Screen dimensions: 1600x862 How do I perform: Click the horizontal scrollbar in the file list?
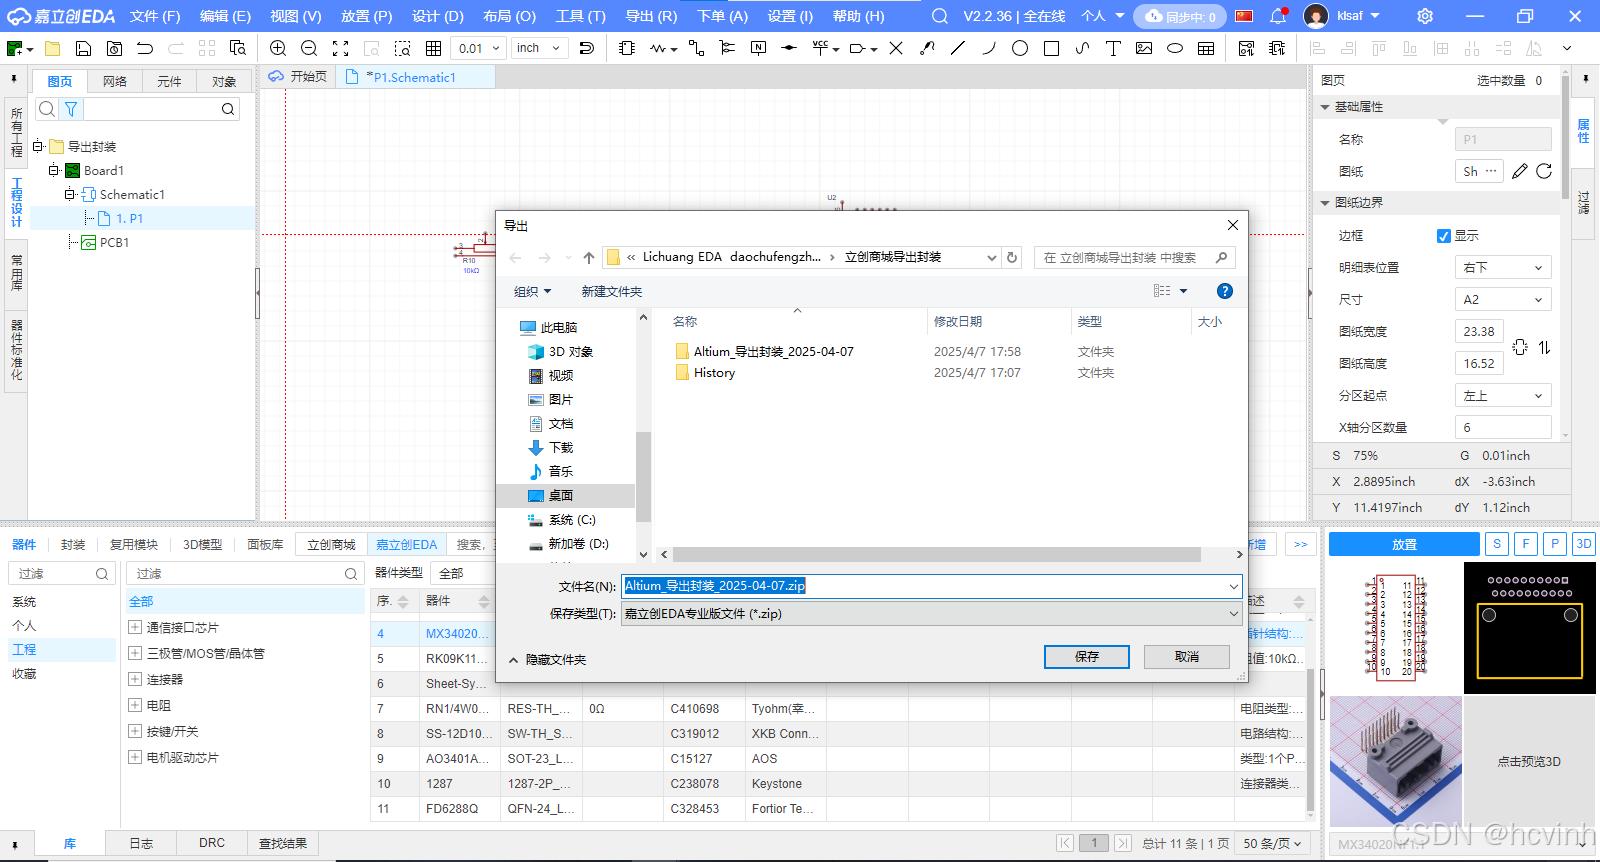(x=936, y=554)
